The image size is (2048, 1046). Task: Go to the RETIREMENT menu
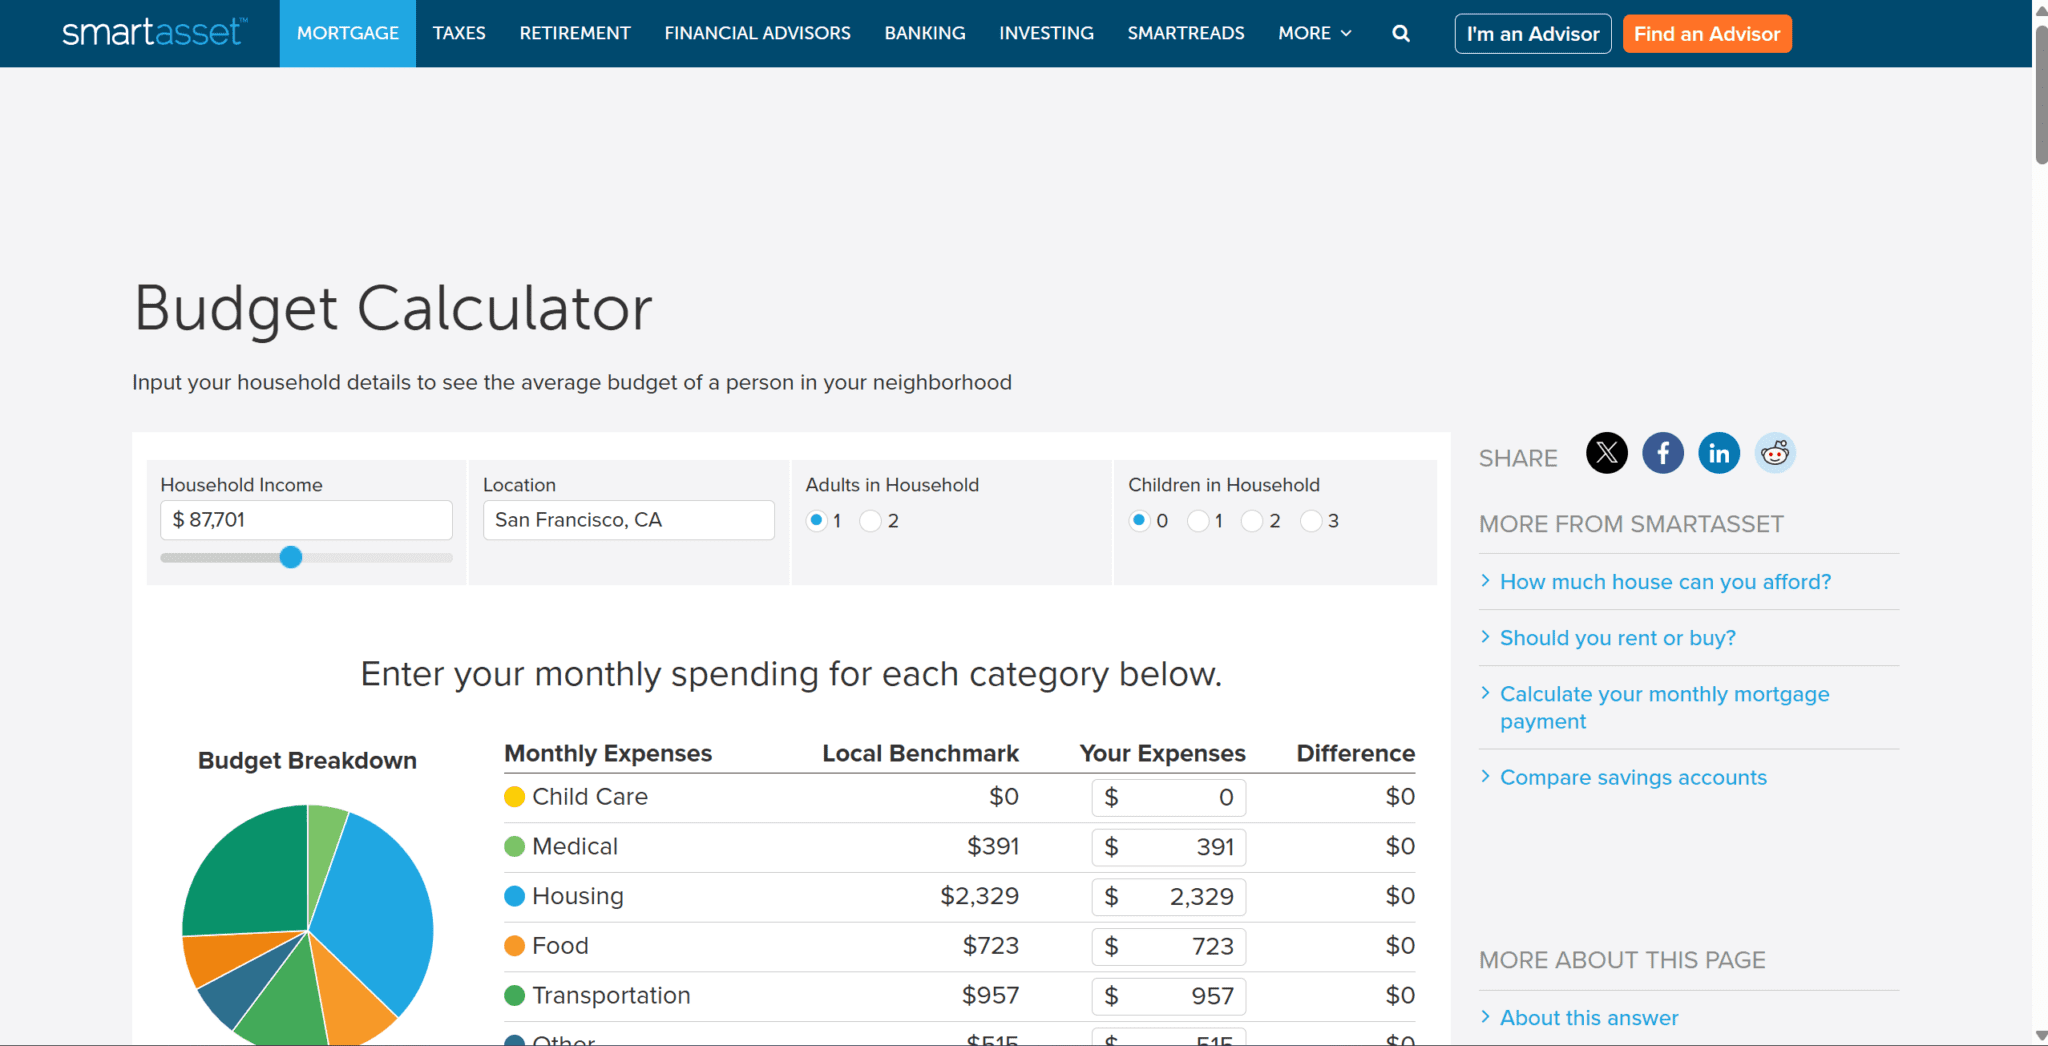coord(575,33)
